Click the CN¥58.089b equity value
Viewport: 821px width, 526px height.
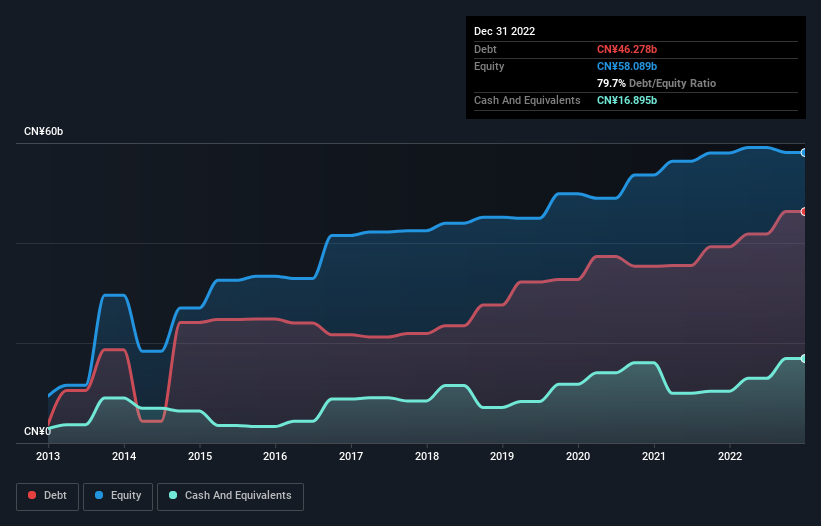627,66
